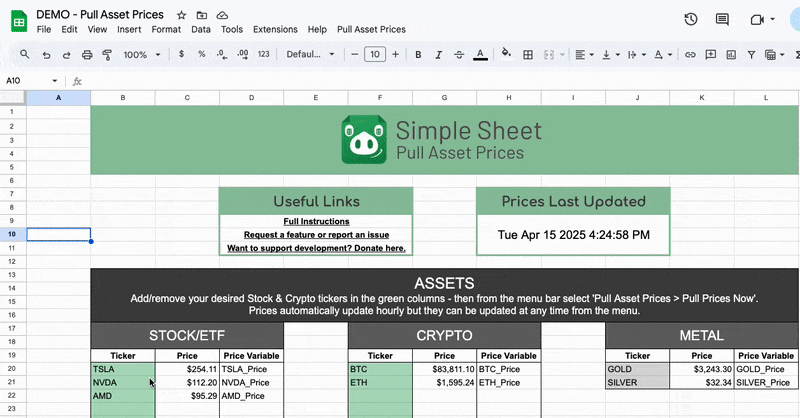Screen dimensions: 800x418
Task: Open the Insert menu
Action: (129, 30)
